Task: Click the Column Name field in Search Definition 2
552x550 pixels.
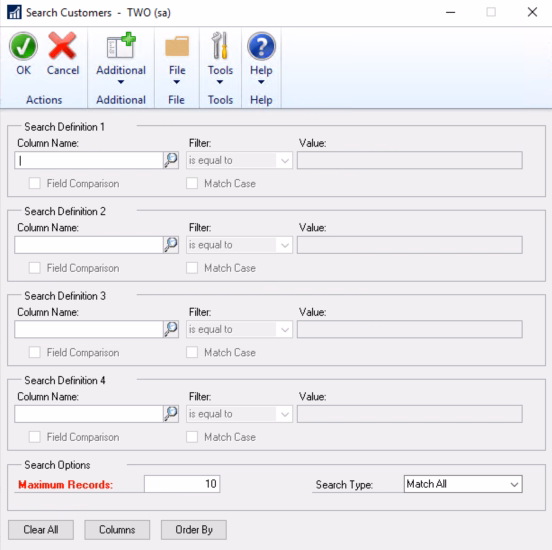Action: click(89, 245)
